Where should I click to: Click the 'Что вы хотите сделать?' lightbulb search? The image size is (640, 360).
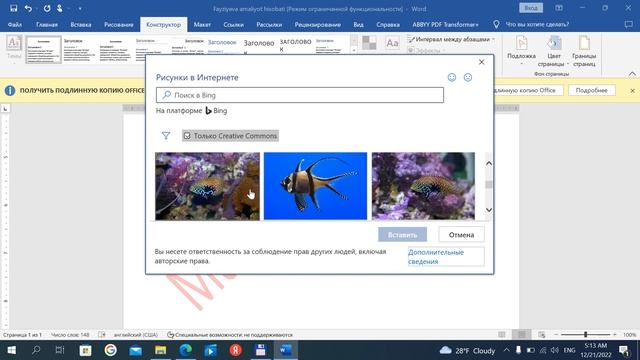[531, 24]
